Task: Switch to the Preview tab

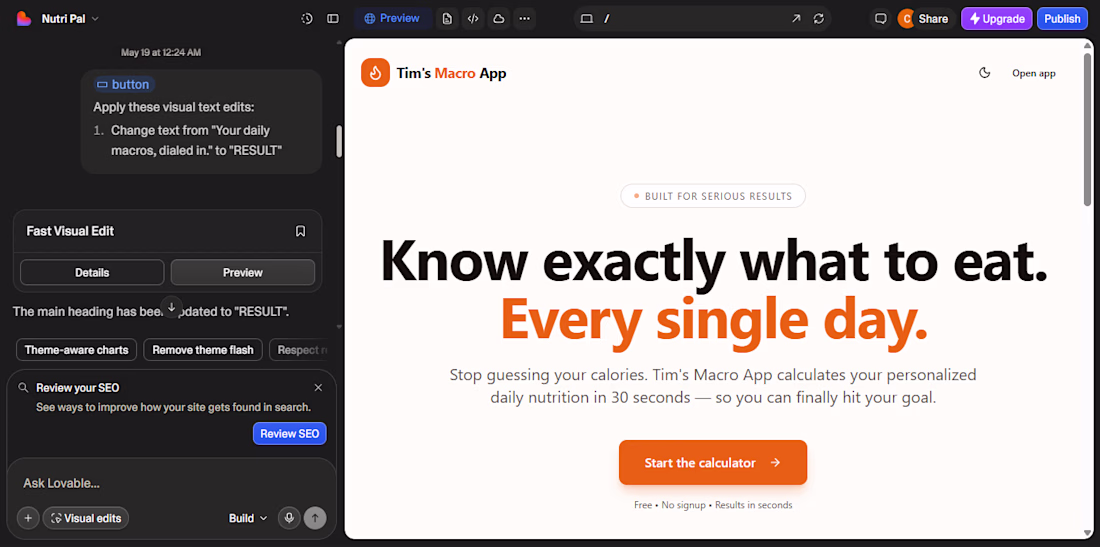Action: pos(393,18)
